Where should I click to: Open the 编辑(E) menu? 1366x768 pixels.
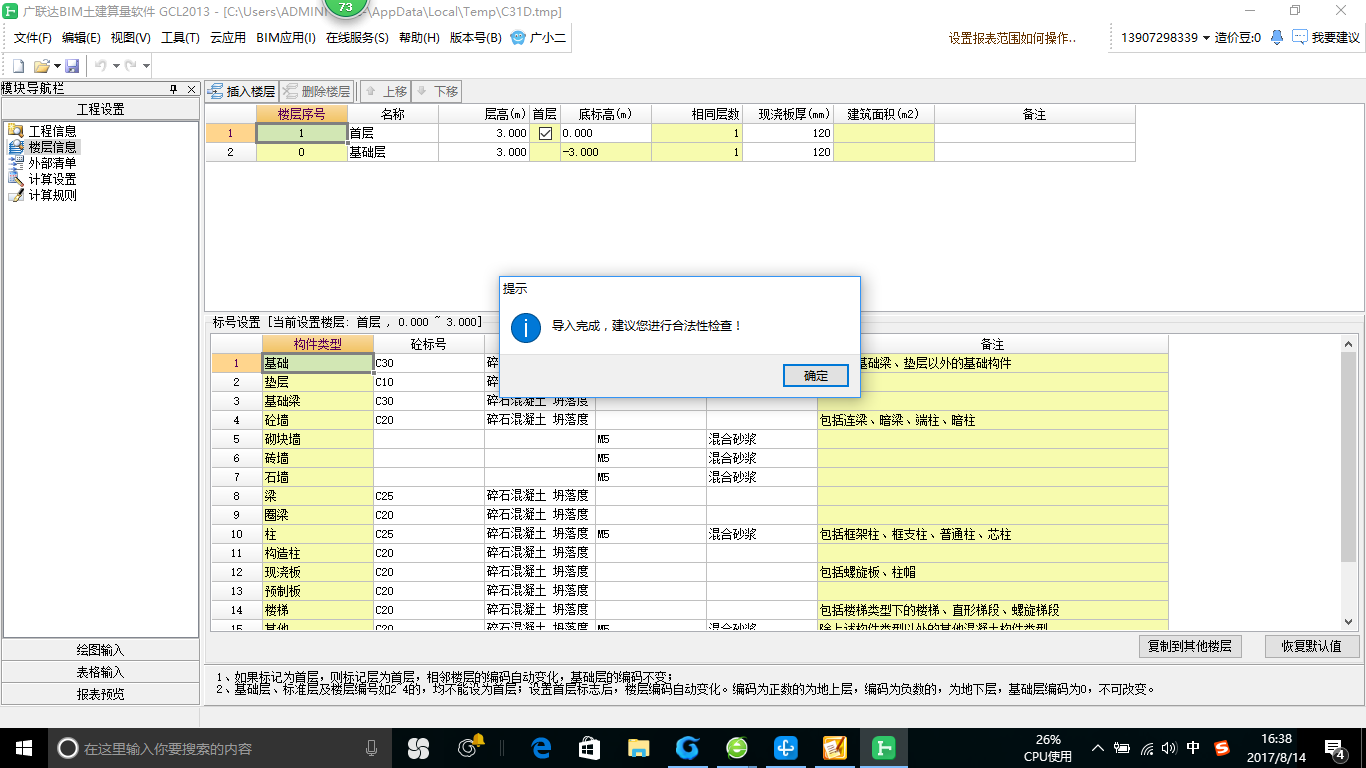point(81,38)
